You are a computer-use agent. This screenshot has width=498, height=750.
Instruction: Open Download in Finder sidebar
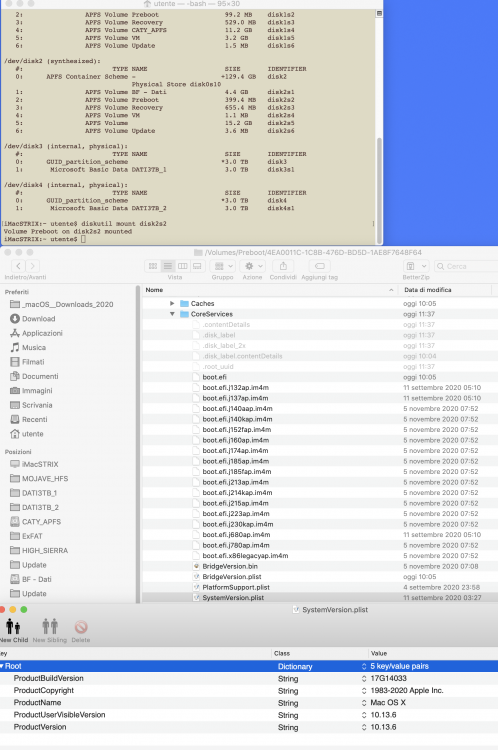(x=33, y=319)
